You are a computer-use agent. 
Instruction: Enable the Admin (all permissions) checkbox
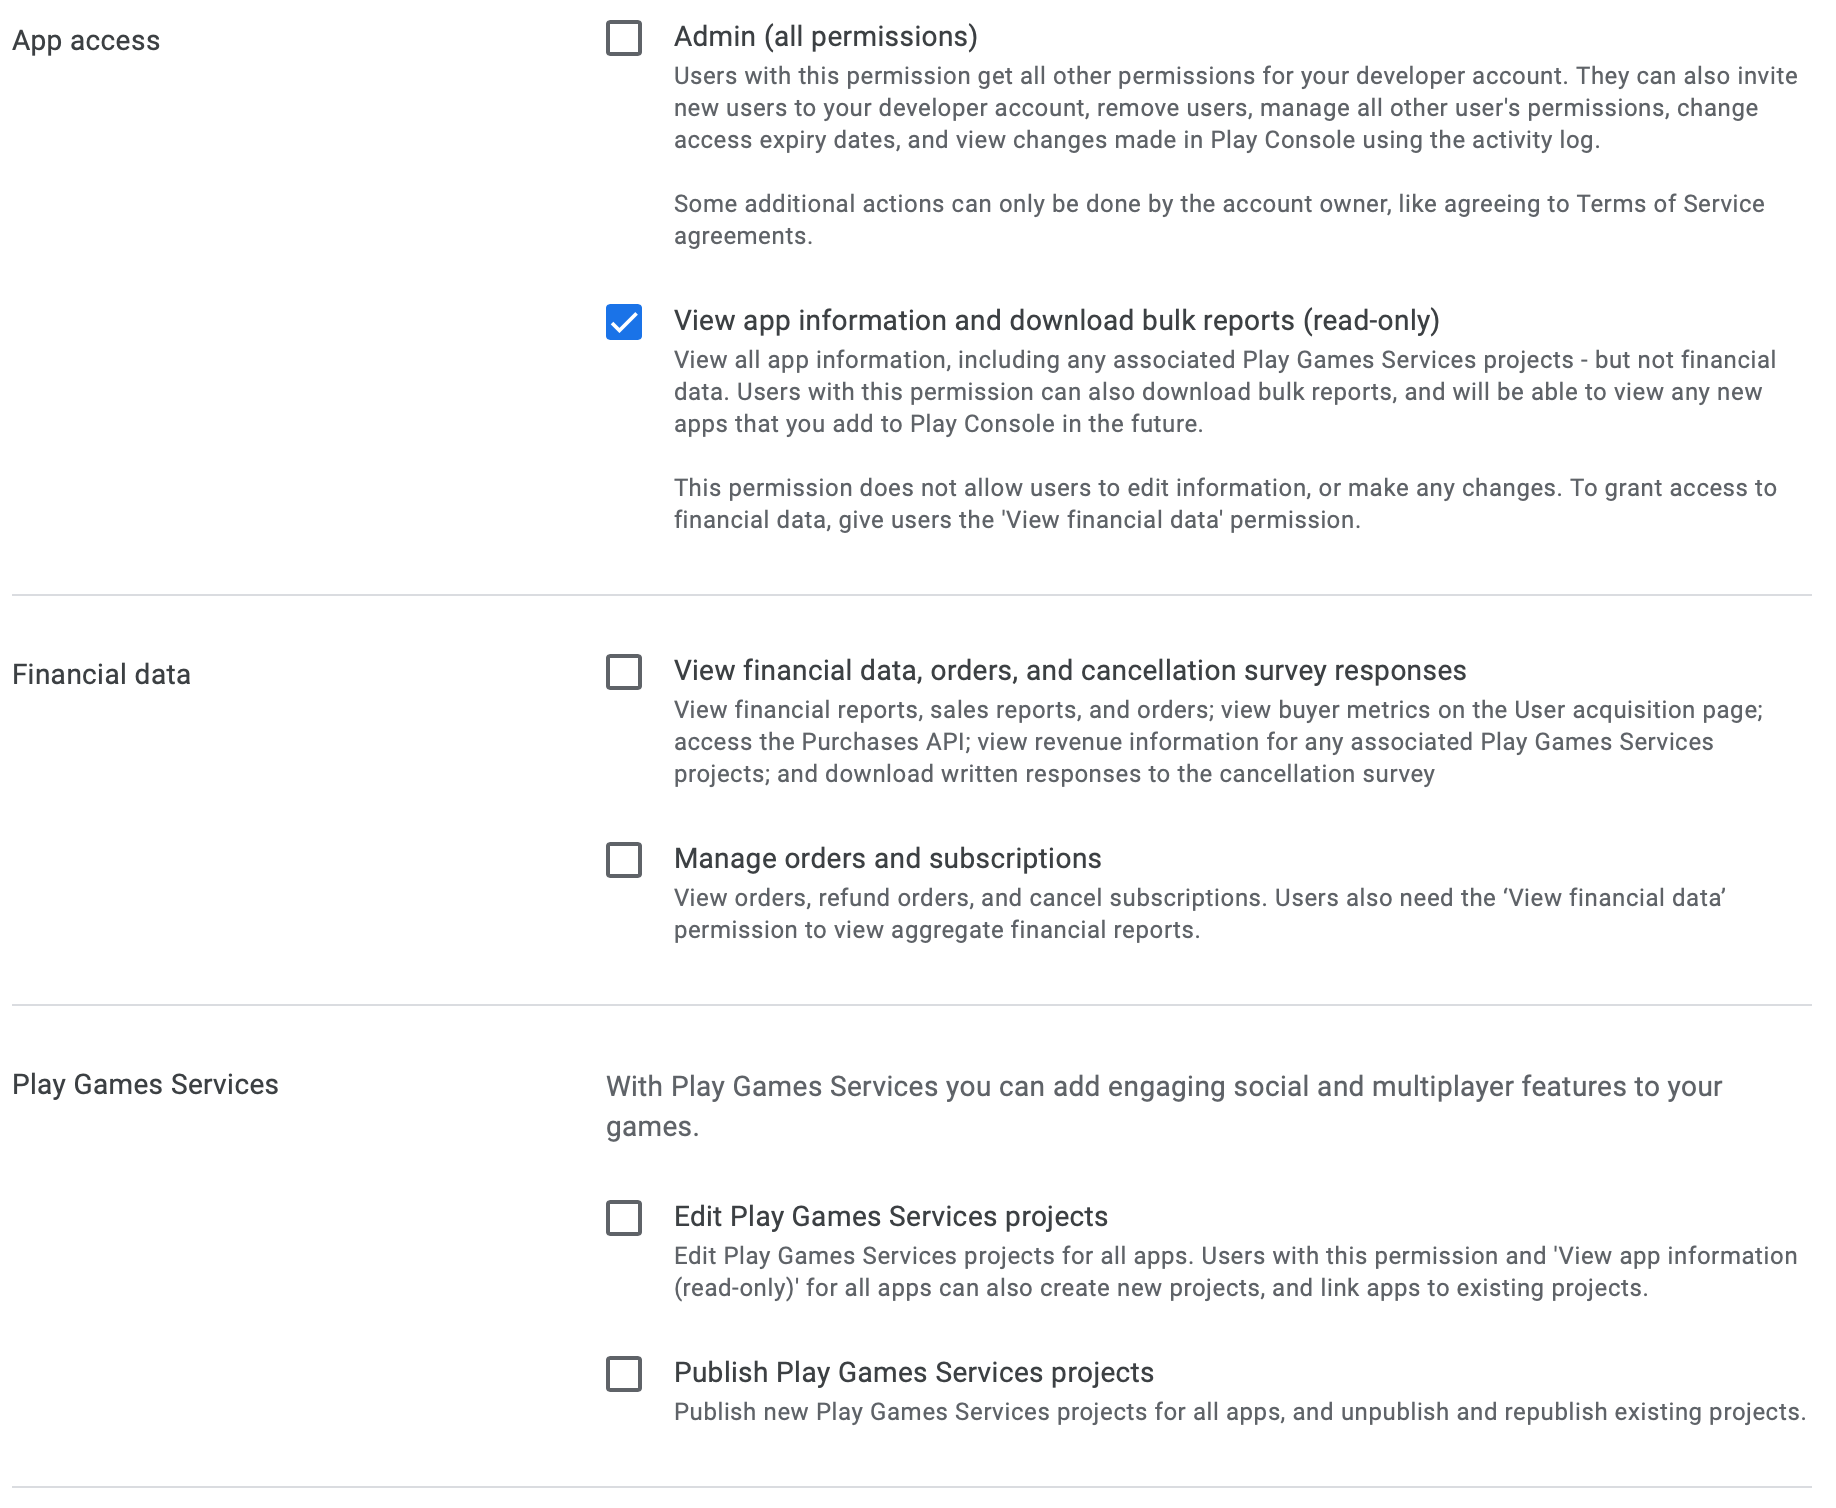624,38
